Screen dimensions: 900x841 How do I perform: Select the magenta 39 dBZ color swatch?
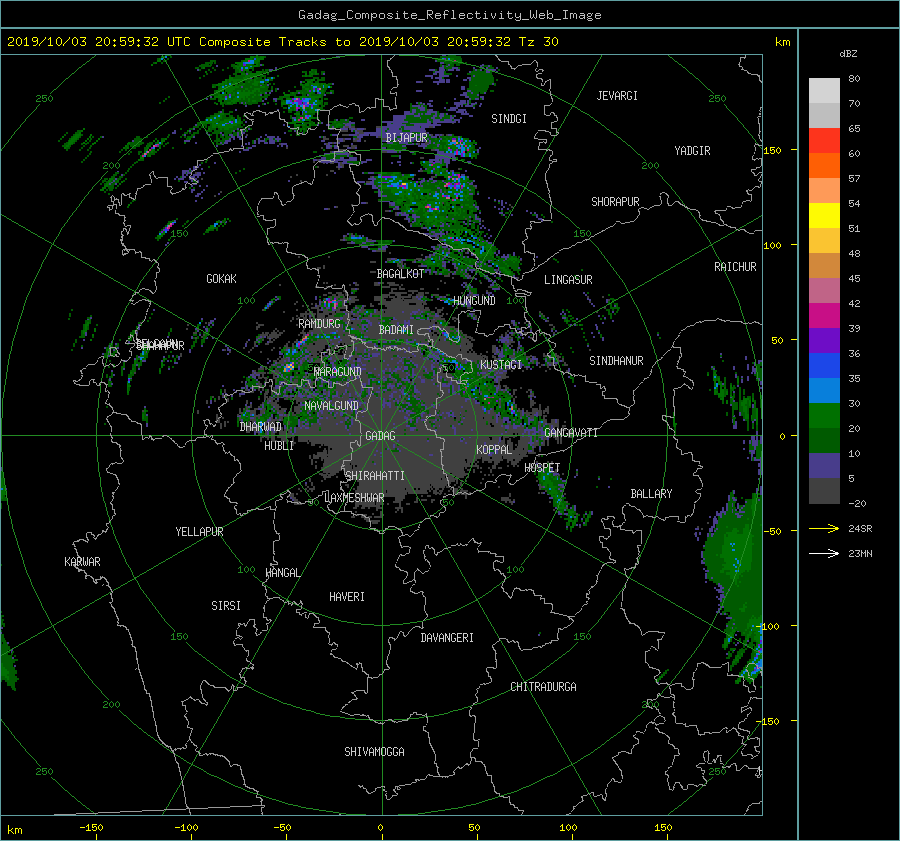click(824, 316)
